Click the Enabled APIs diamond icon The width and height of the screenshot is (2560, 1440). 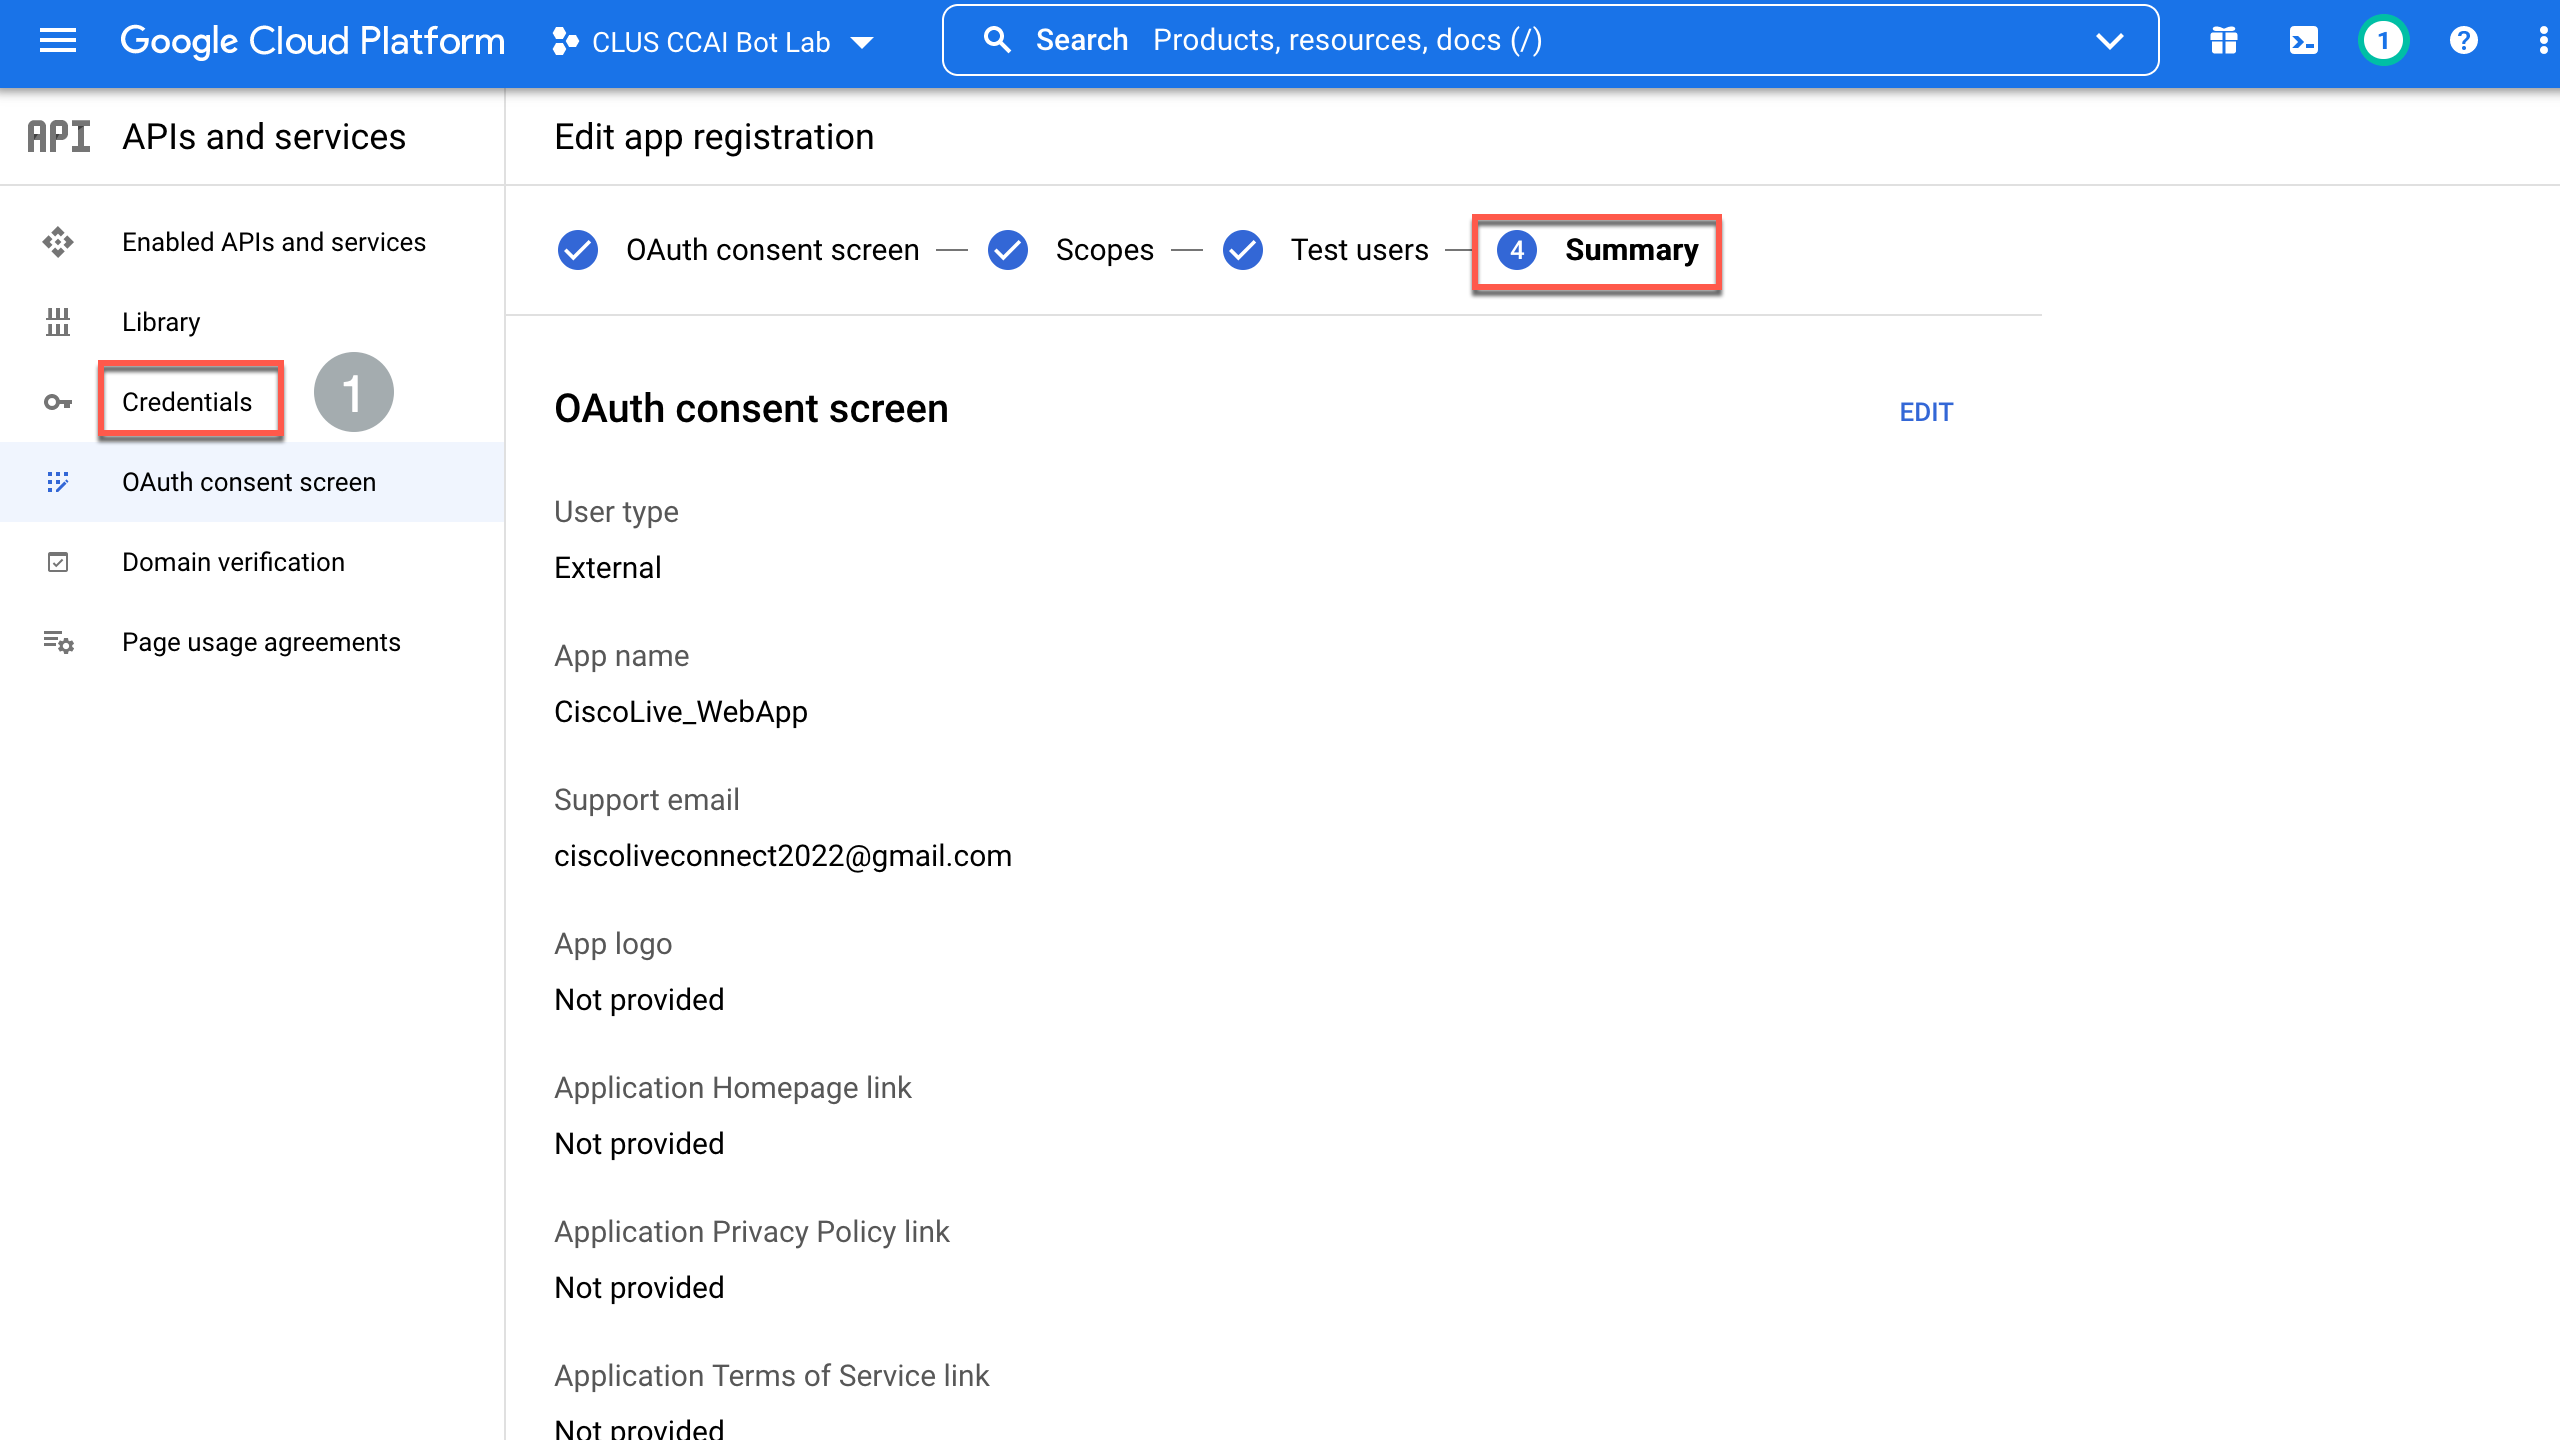click(58, 242)
